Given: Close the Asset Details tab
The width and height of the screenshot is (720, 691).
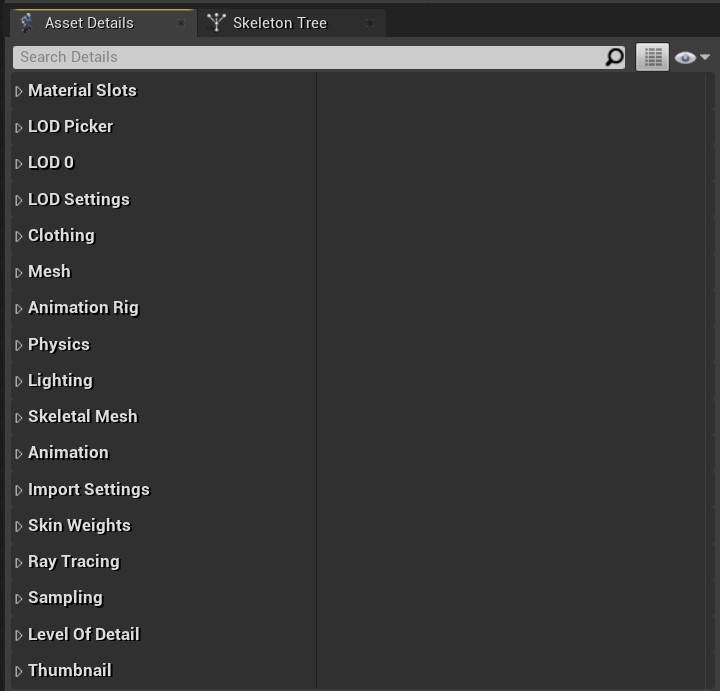Looking at the screenshot, I should [181, 23].
